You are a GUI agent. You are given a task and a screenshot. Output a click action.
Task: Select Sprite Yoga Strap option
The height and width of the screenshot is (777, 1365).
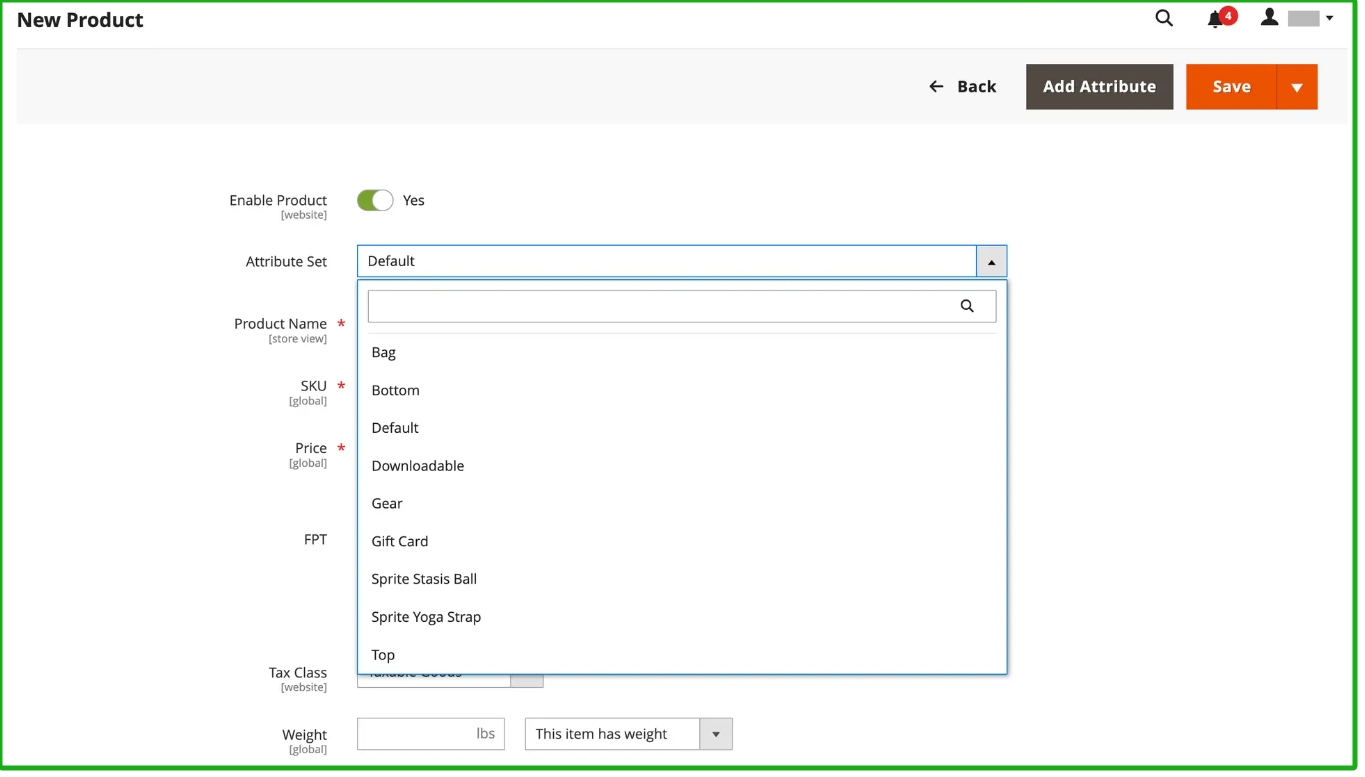click(x=426, y=617)
